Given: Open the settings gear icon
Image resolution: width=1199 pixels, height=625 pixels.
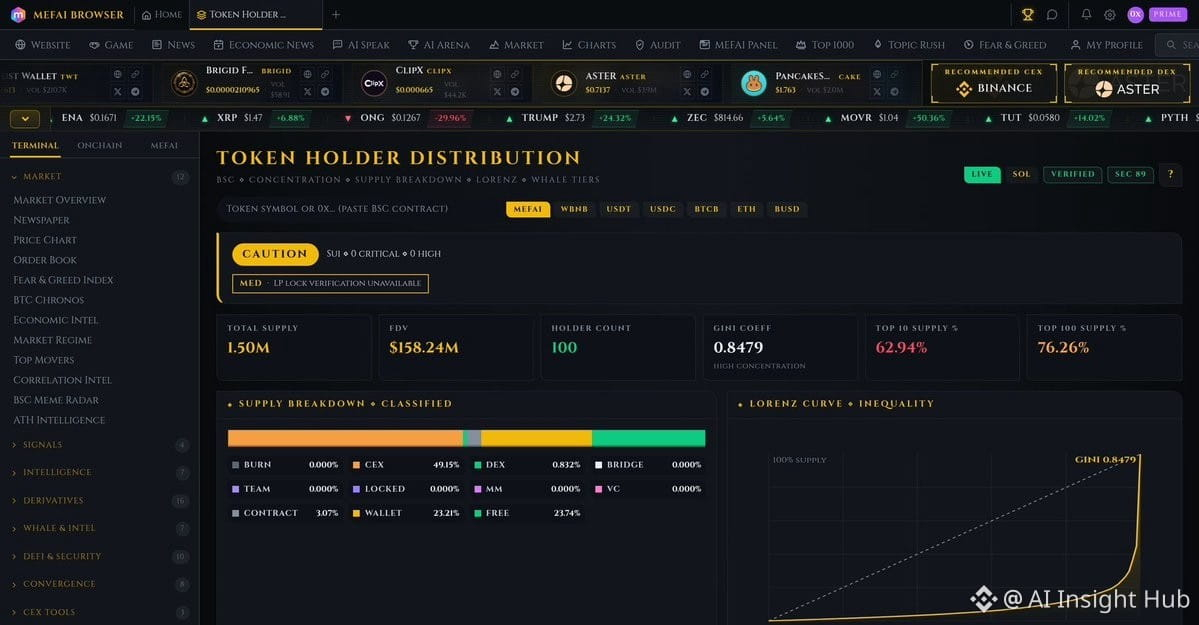Looking at the screenshot, I should click(1110, 15).
